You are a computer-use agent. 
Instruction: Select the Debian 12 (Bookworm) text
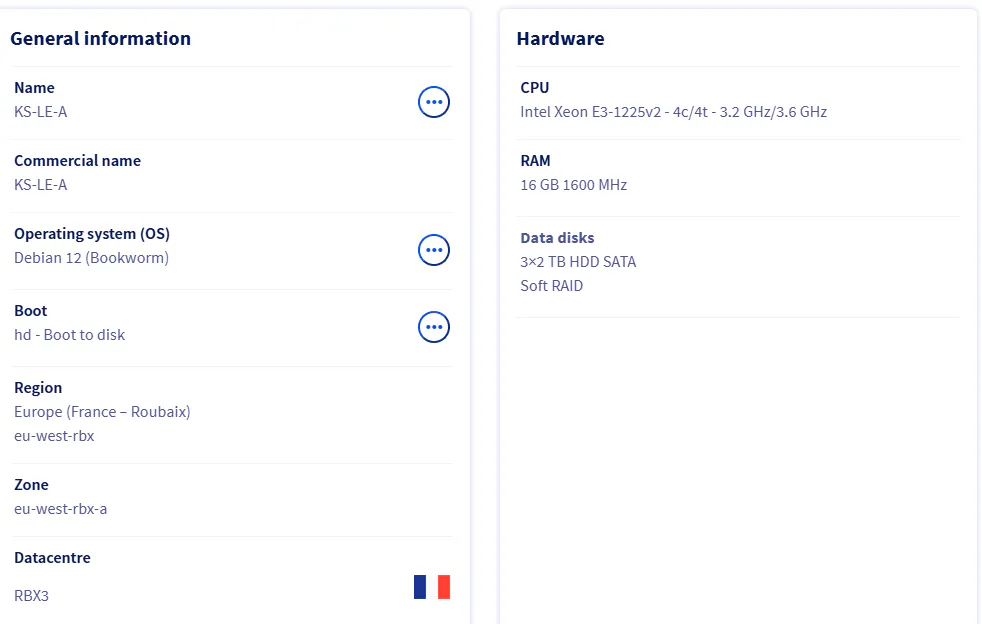click(x=91, y=258)
